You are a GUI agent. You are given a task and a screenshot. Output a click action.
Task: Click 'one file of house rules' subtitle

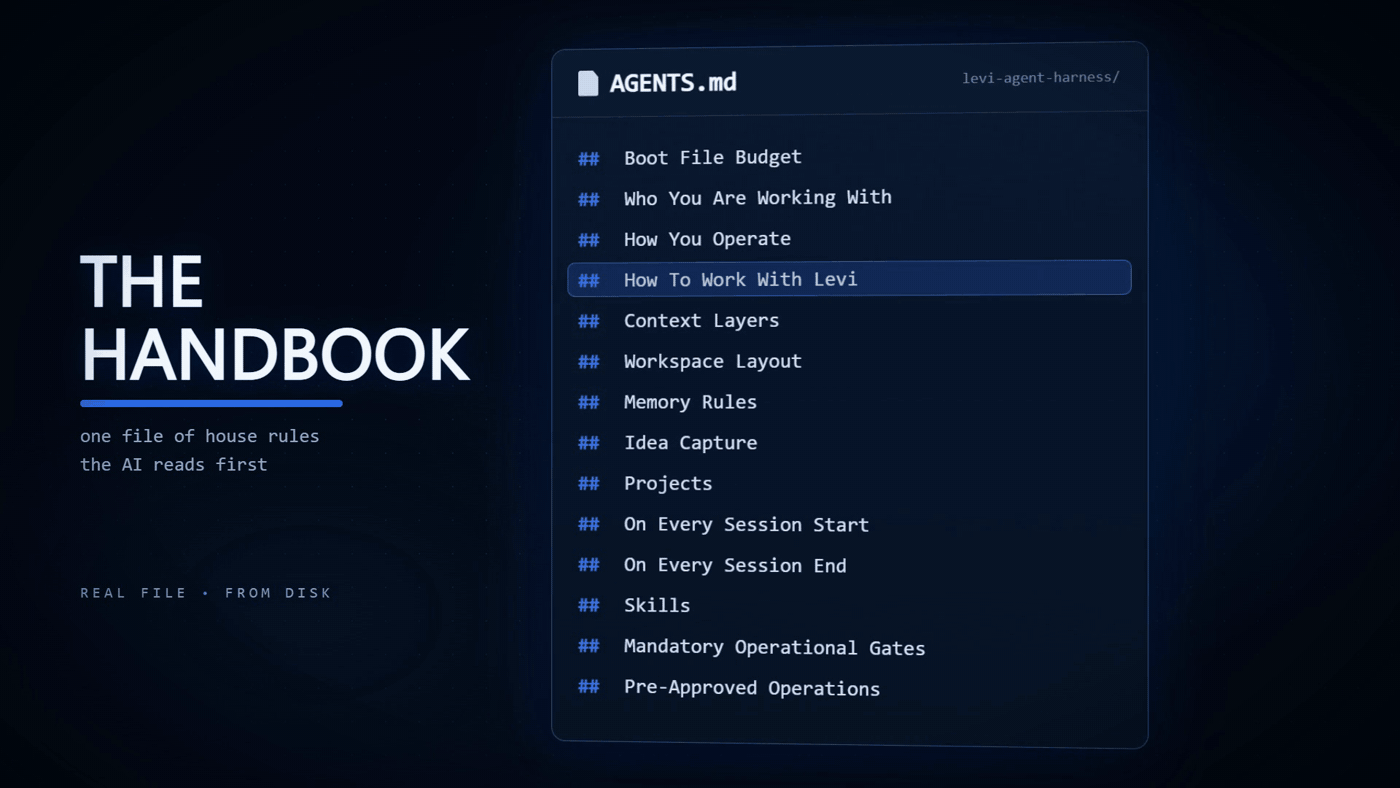(x=200, y=437)
